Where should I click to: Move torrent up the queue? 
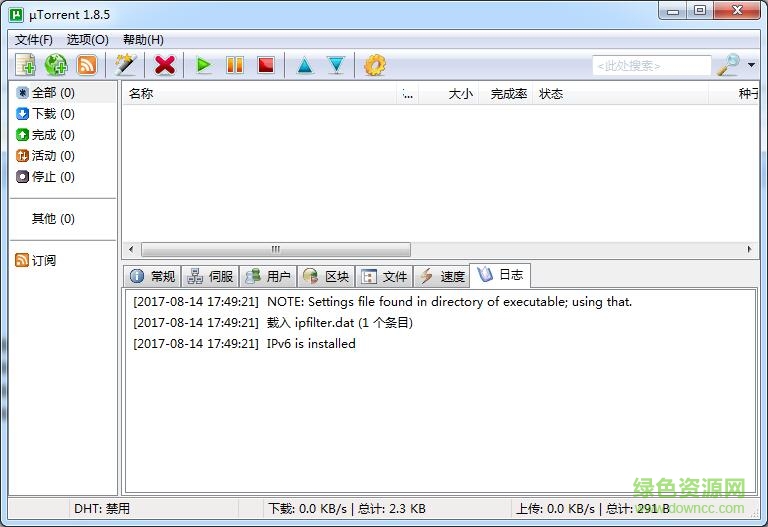305,65
